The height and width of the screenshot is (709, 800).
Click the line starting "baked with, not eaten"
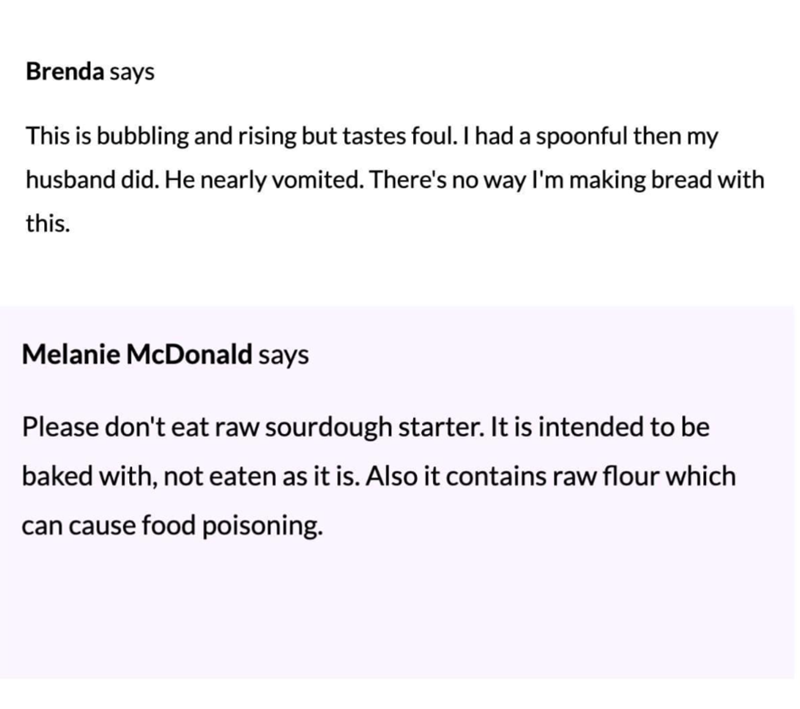click(378, 475)
